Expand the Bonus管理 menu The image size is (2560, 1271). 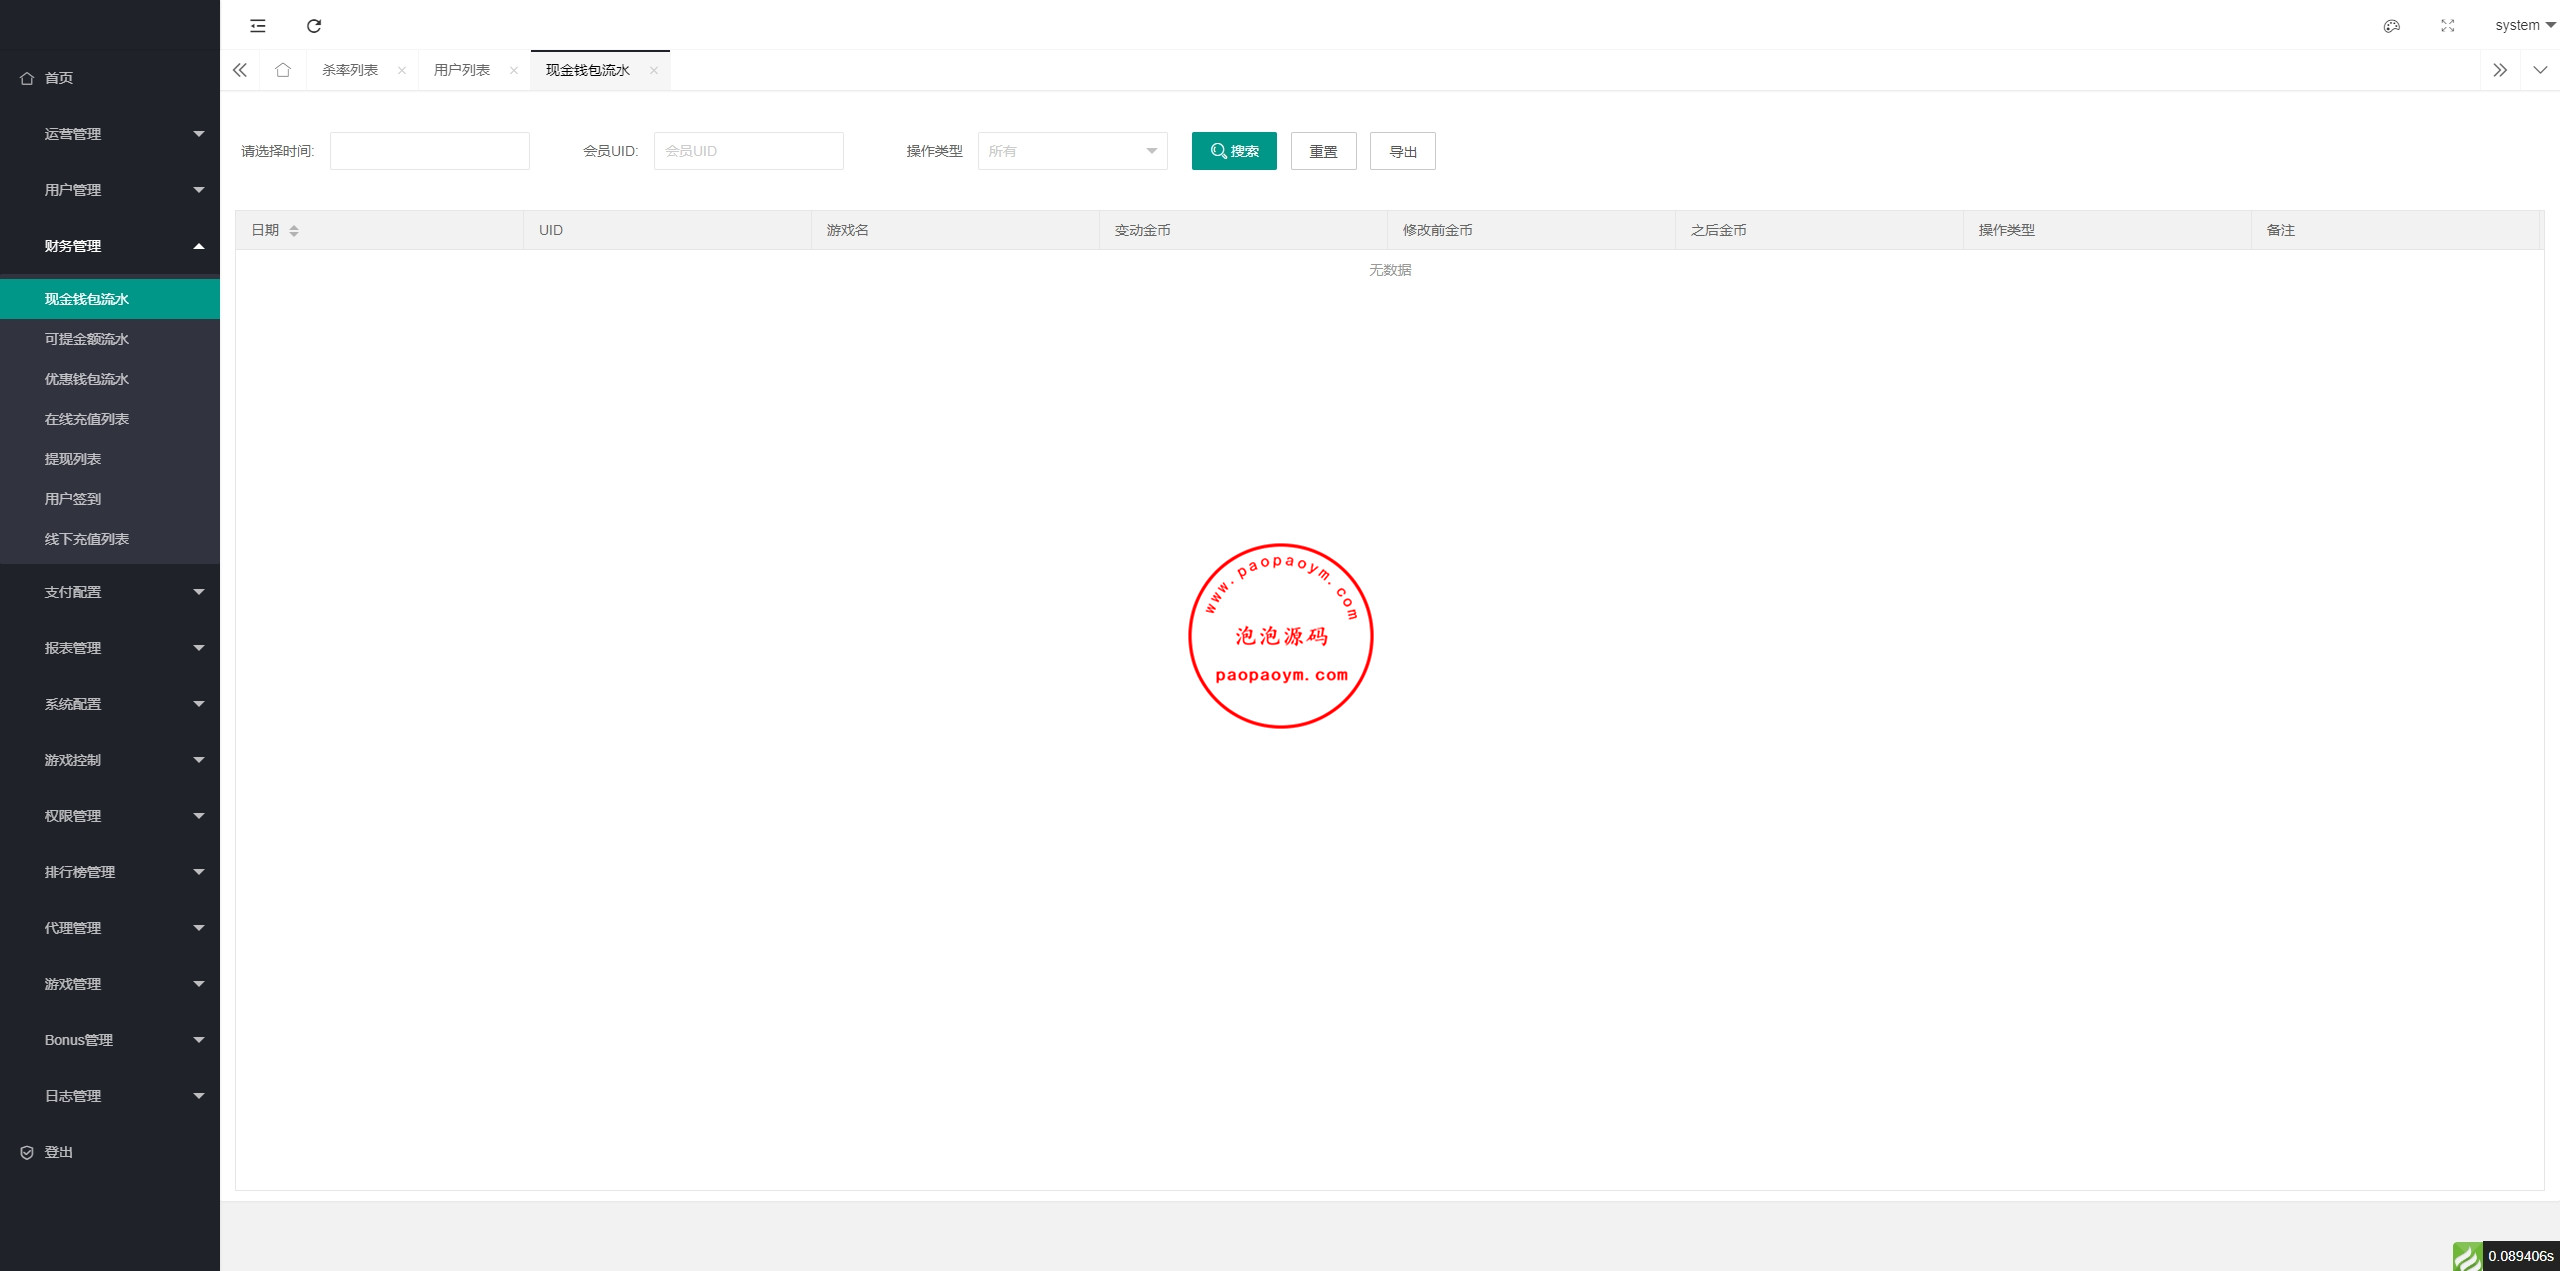pos(110,1040)
